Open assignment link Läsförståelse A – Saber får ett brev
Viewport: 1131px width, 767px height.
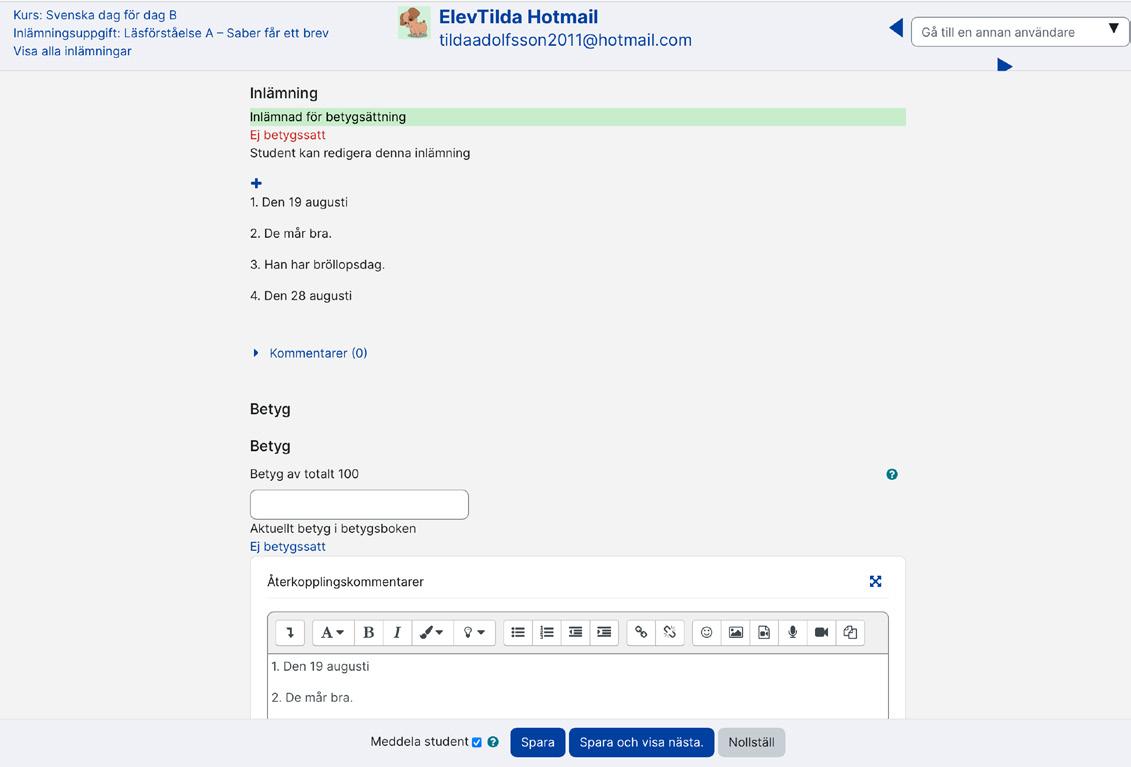coord(171,33)
